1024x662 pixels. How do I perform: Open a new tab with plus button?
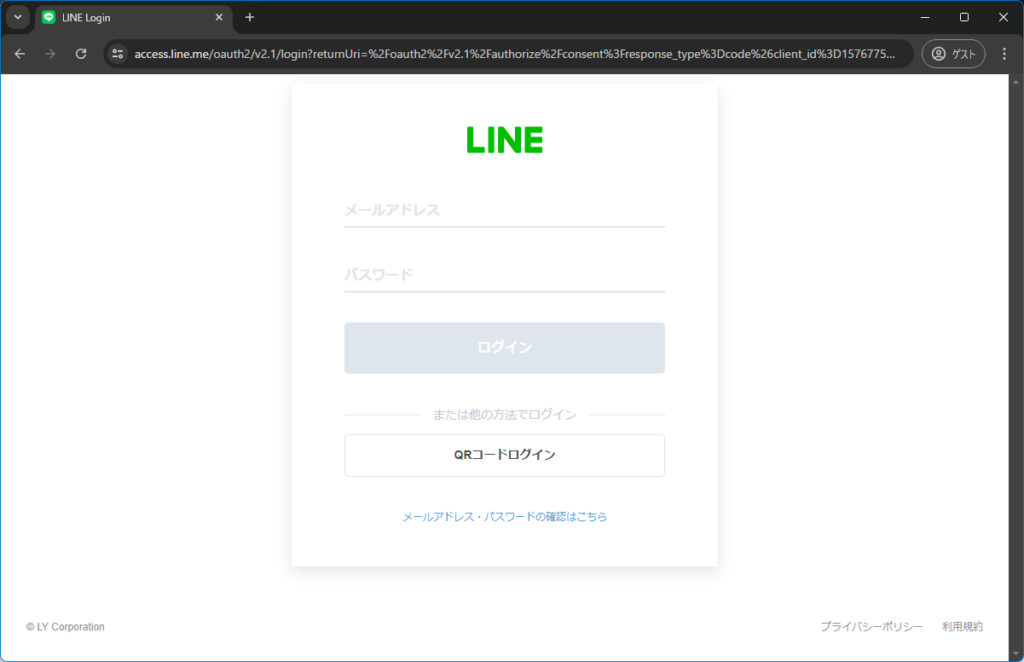[249, 18]
